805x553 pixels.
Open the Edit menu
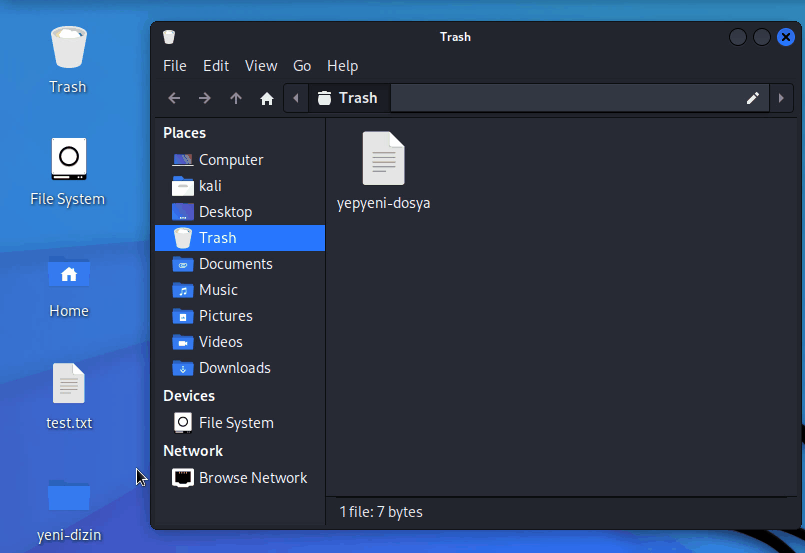216,66
